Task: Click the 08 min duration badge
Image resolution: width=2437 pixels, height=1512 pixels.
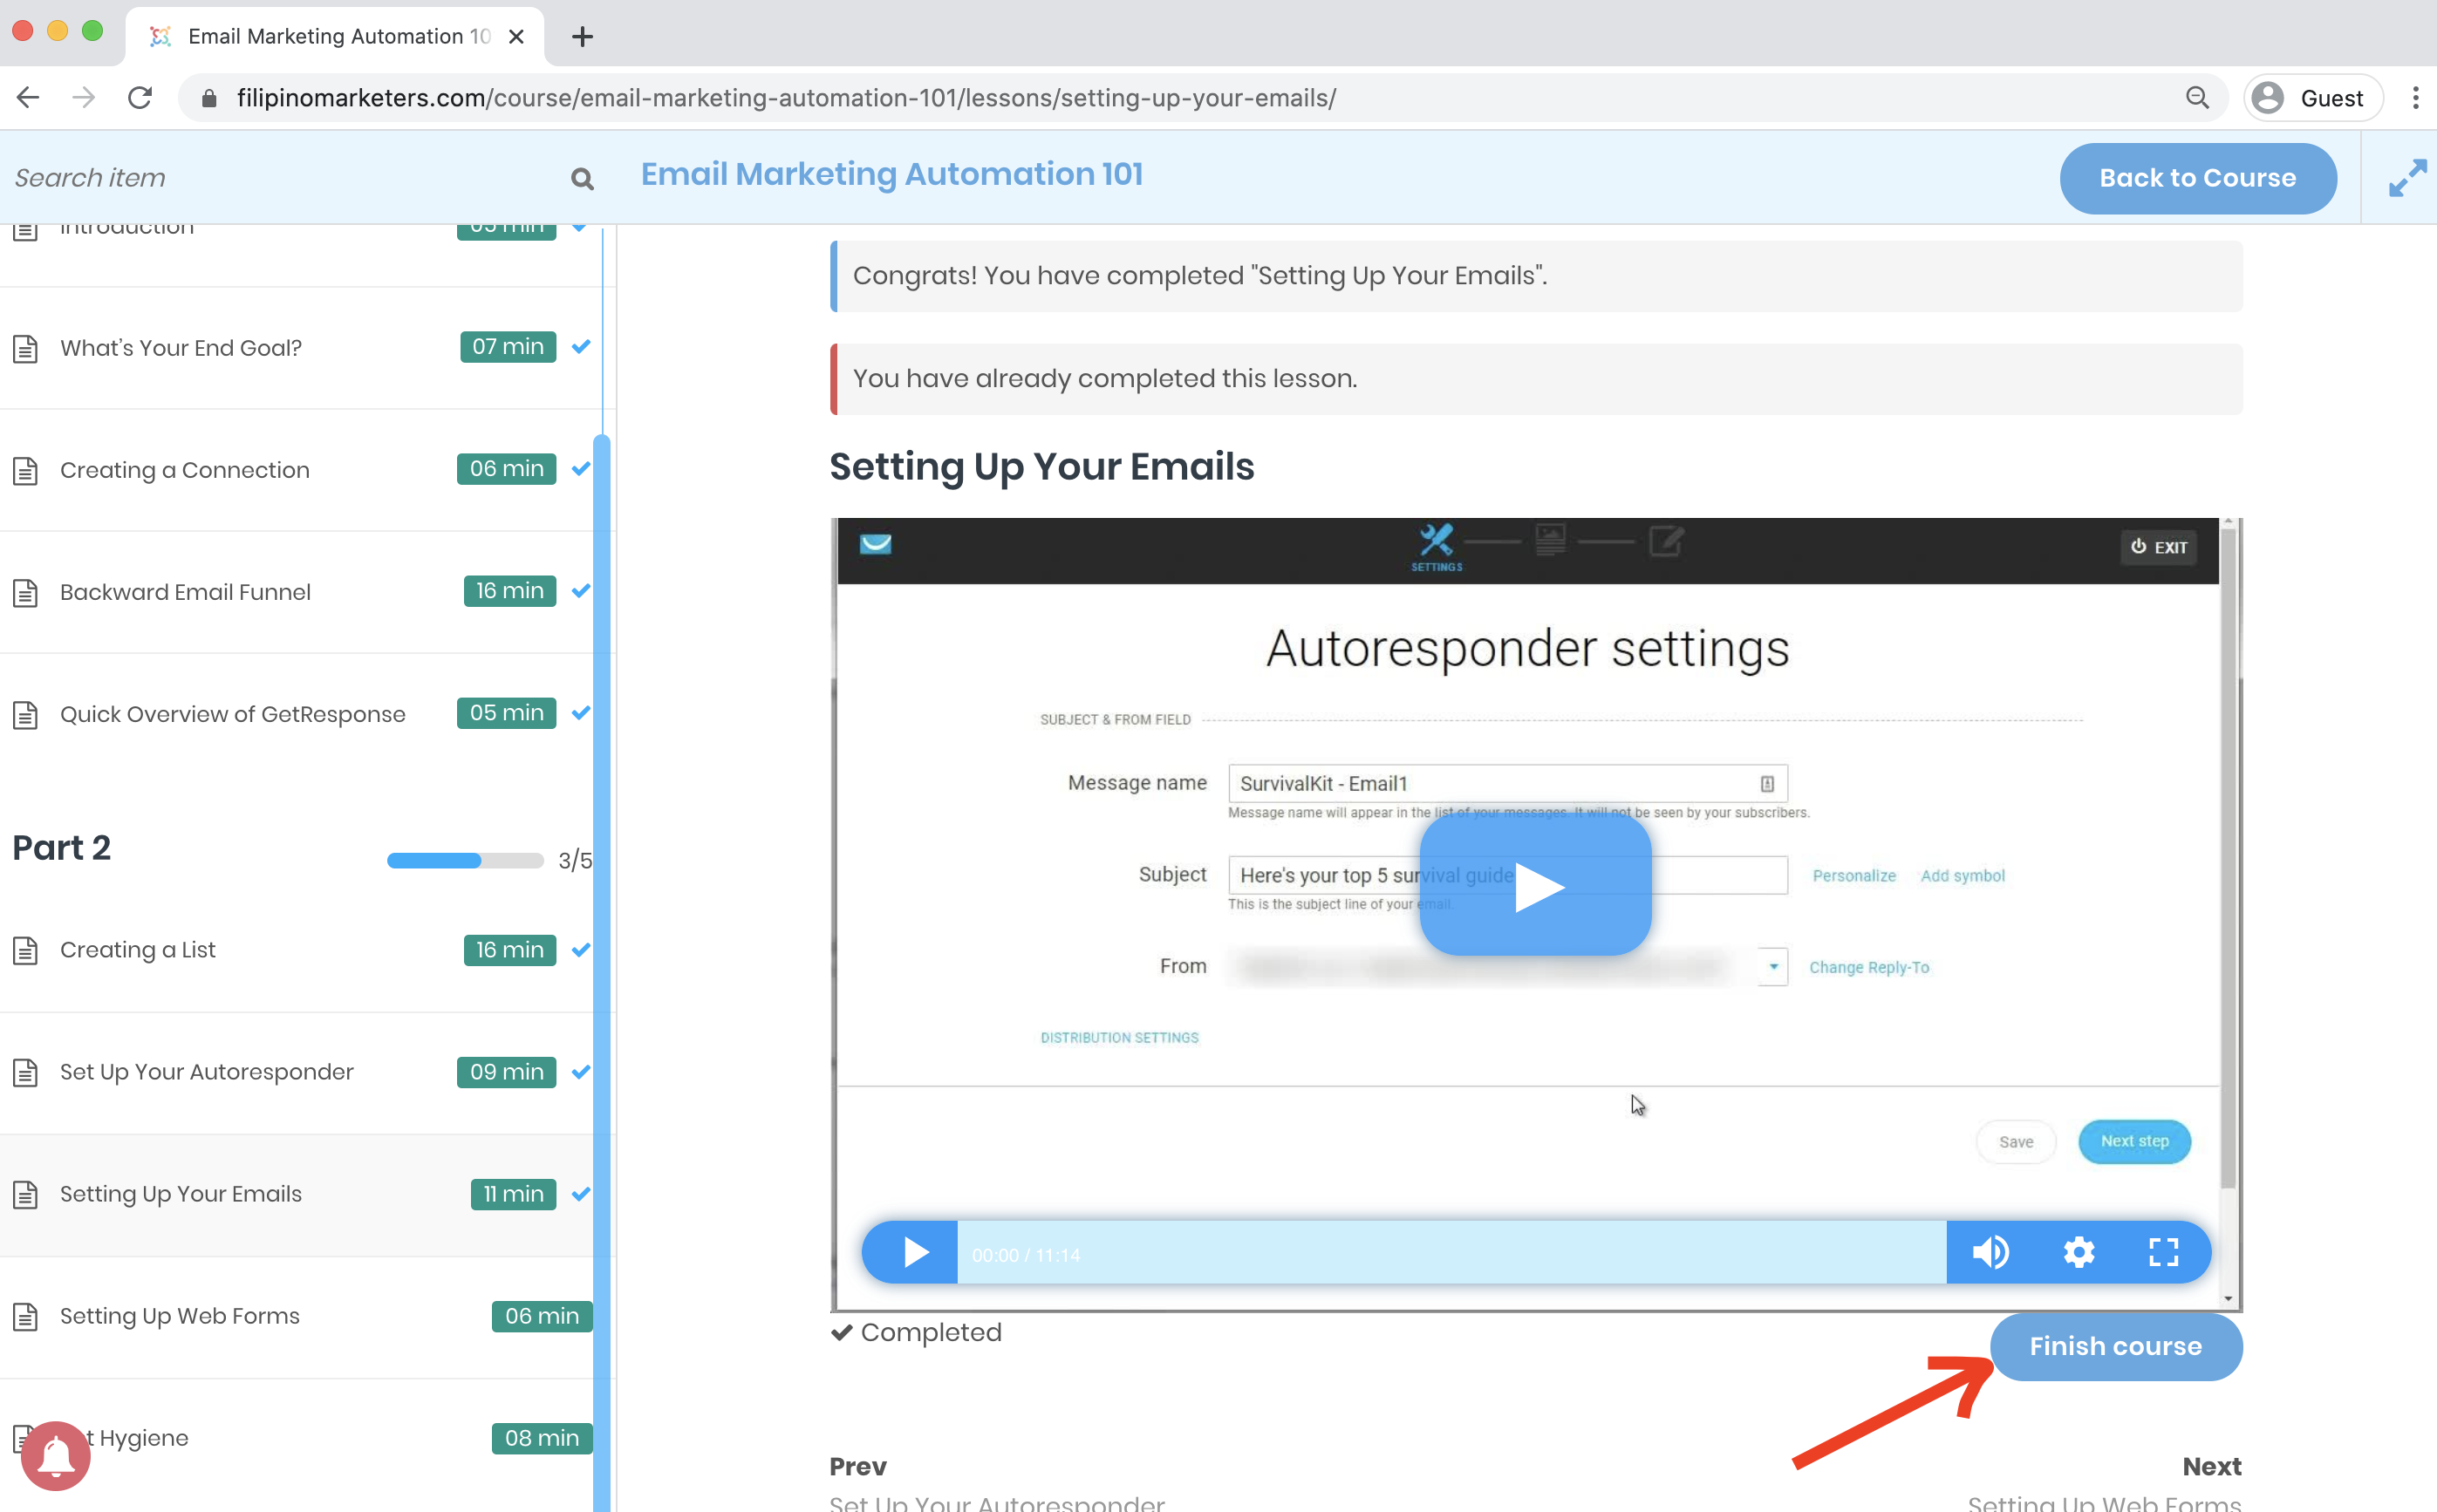Action: coord(541,1438)
